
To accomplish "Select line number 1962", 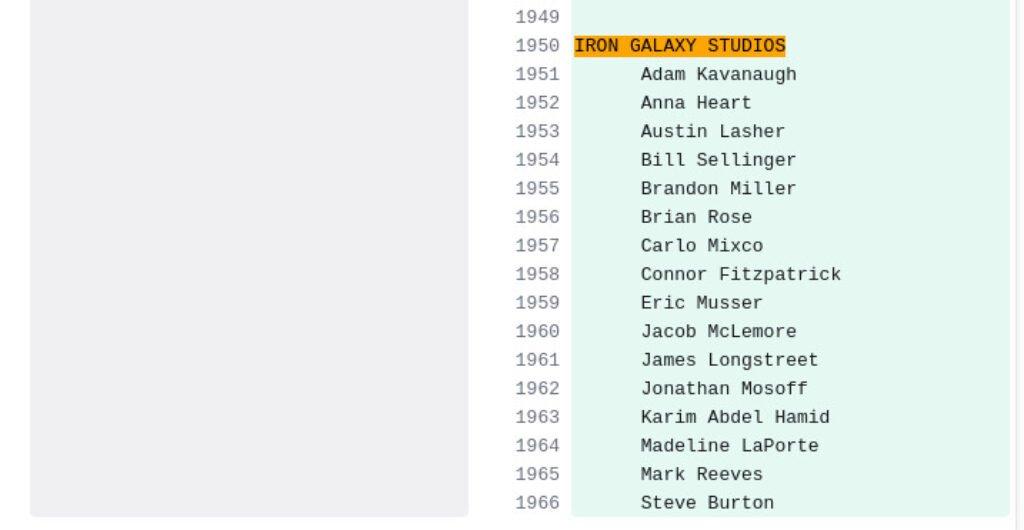I will 537,389.
